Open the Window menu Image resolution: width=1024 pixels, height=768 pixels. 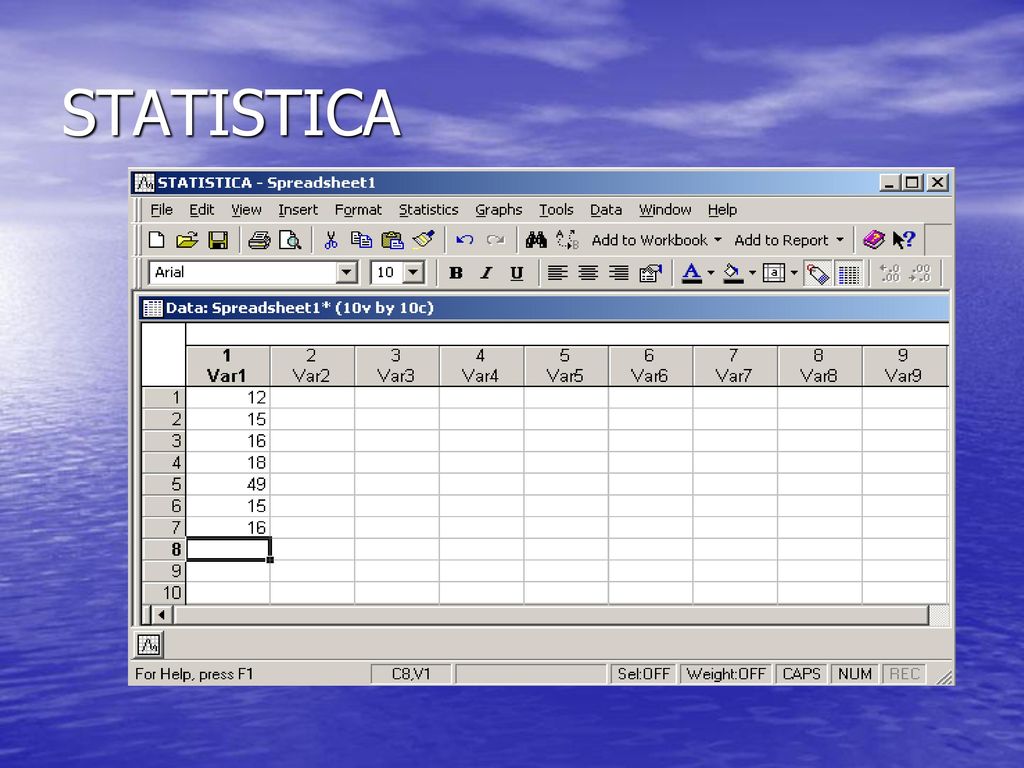(665, 210)
